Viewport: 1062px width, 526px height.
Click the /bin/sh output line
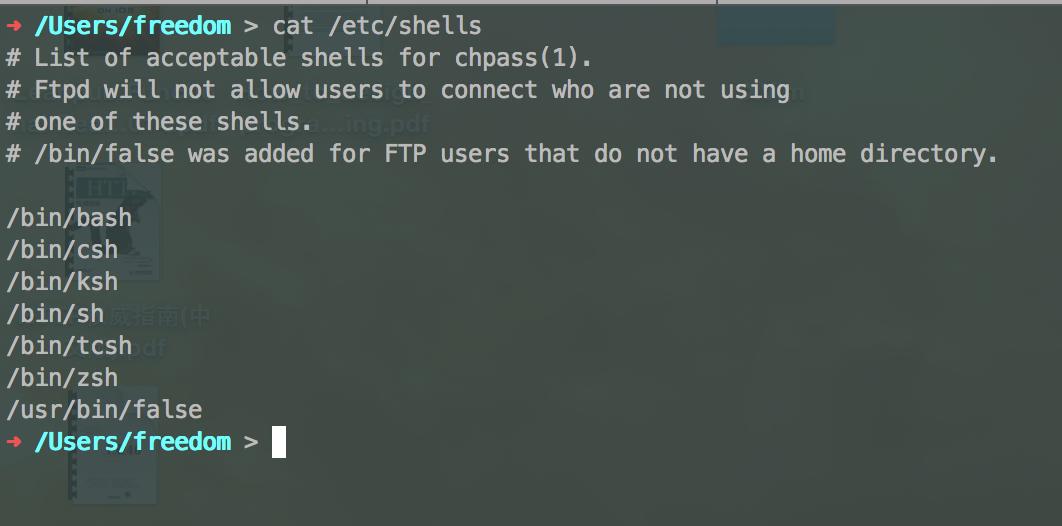tap(55, 313)
